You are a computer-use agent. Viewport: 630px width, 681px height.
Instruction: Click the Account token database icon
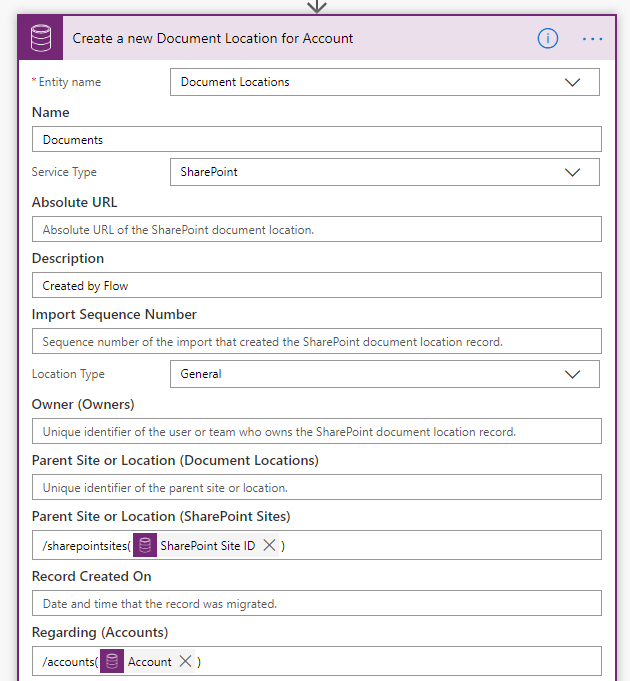(112, 662)
